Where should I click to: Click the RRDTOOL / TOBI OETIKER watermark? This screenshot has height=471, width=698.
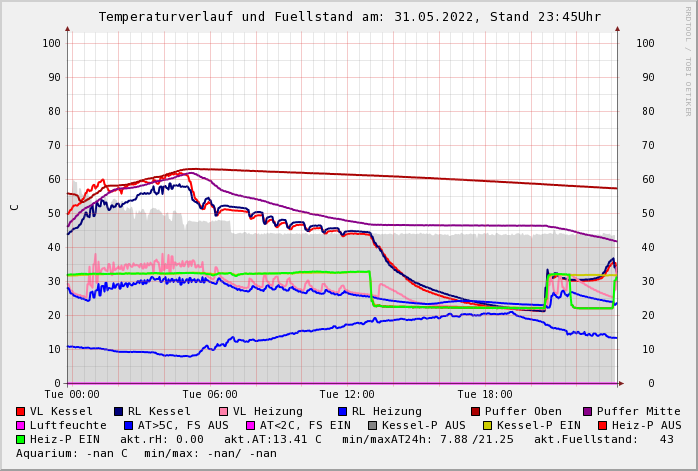[688, 60]
